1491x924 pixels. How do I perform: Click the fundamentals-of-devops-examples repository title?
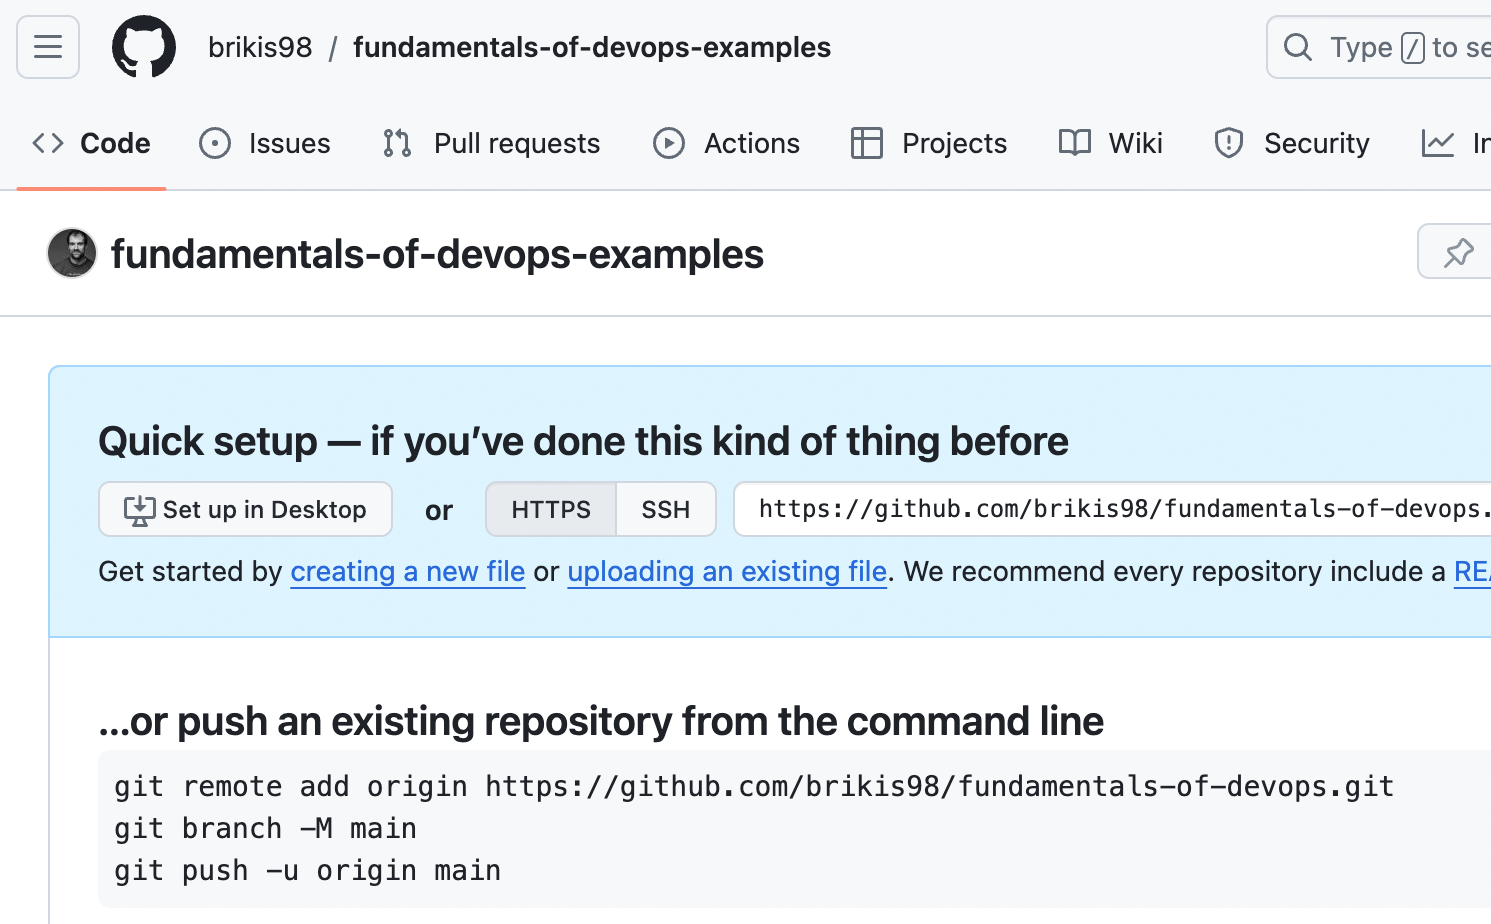(437, 254)
